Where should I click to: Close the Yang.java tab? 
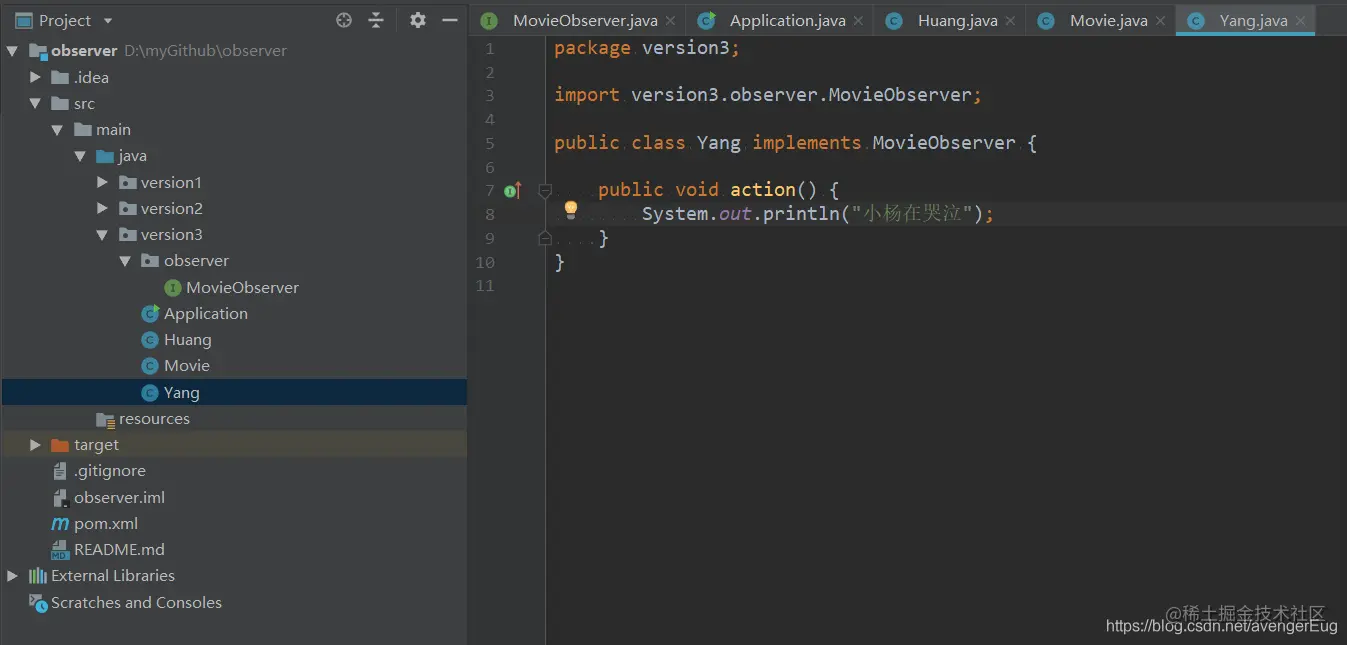pos(1300,21)
